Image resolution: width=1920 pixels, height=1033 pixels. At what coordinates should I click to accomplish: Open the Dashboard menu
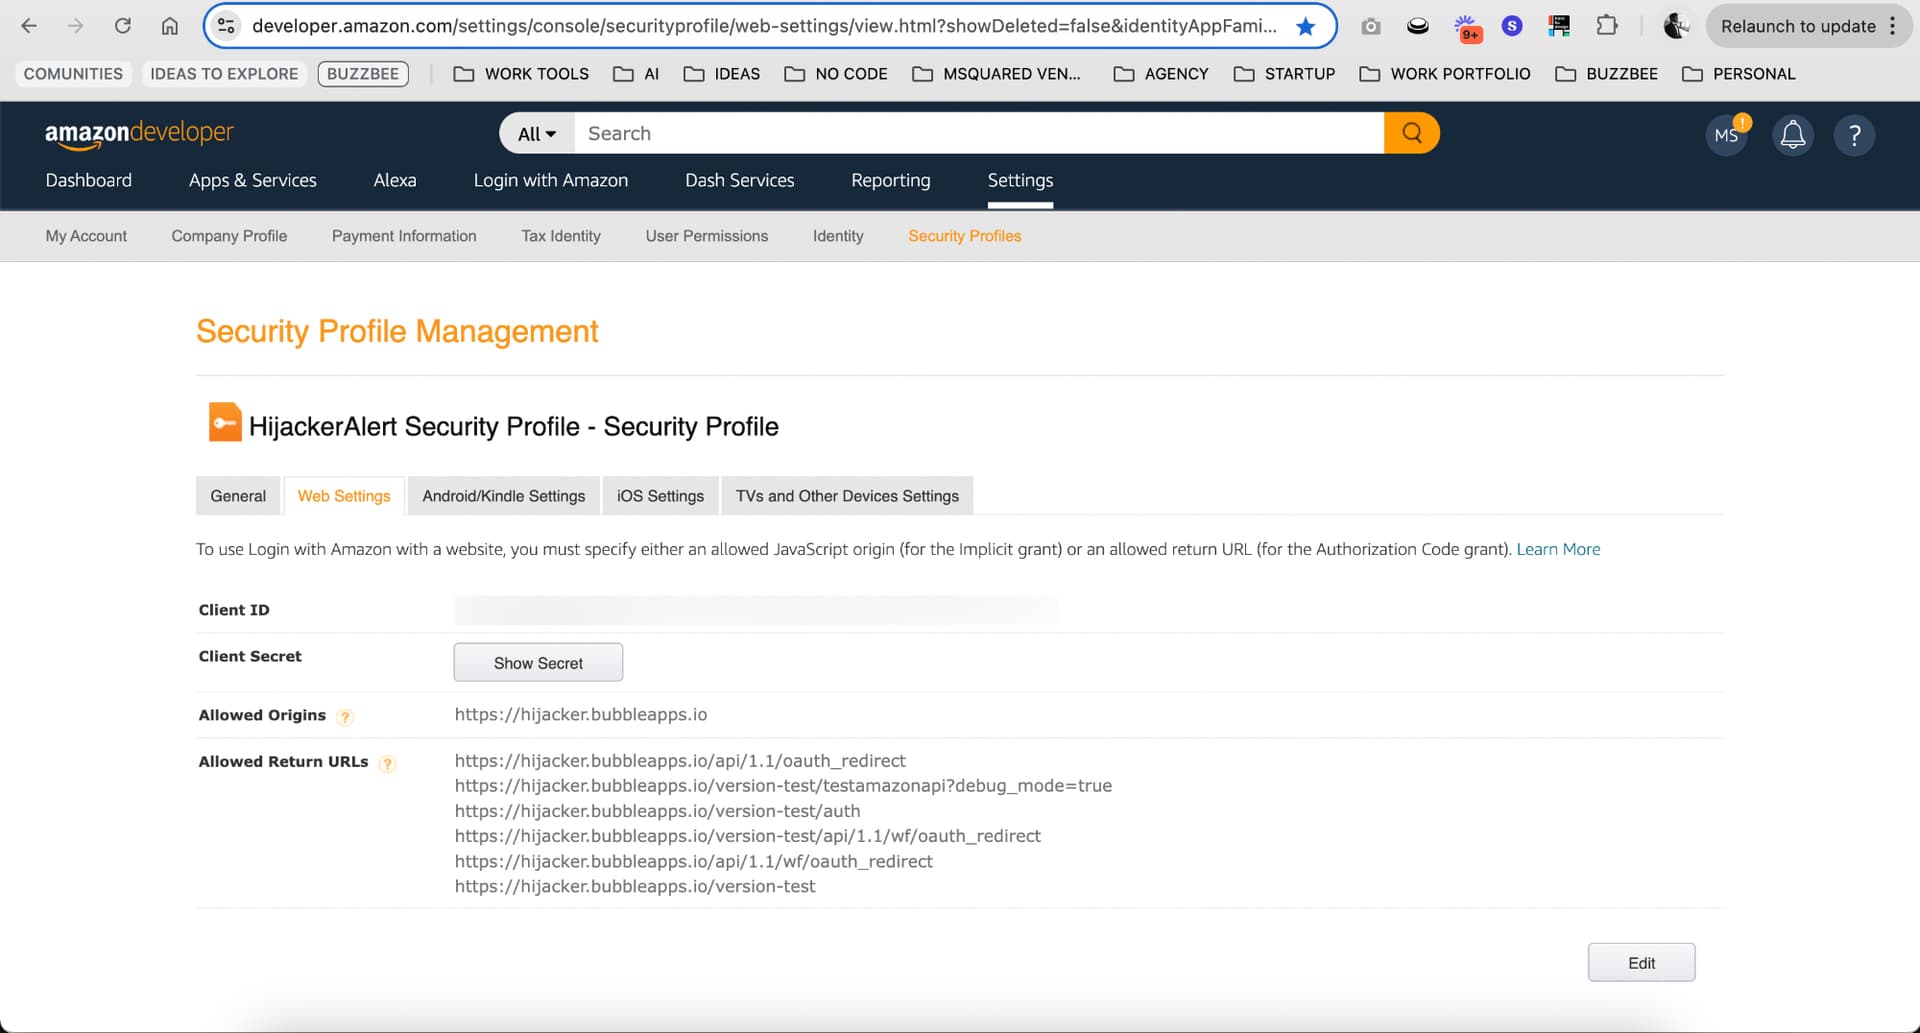[x=88, y=180]
